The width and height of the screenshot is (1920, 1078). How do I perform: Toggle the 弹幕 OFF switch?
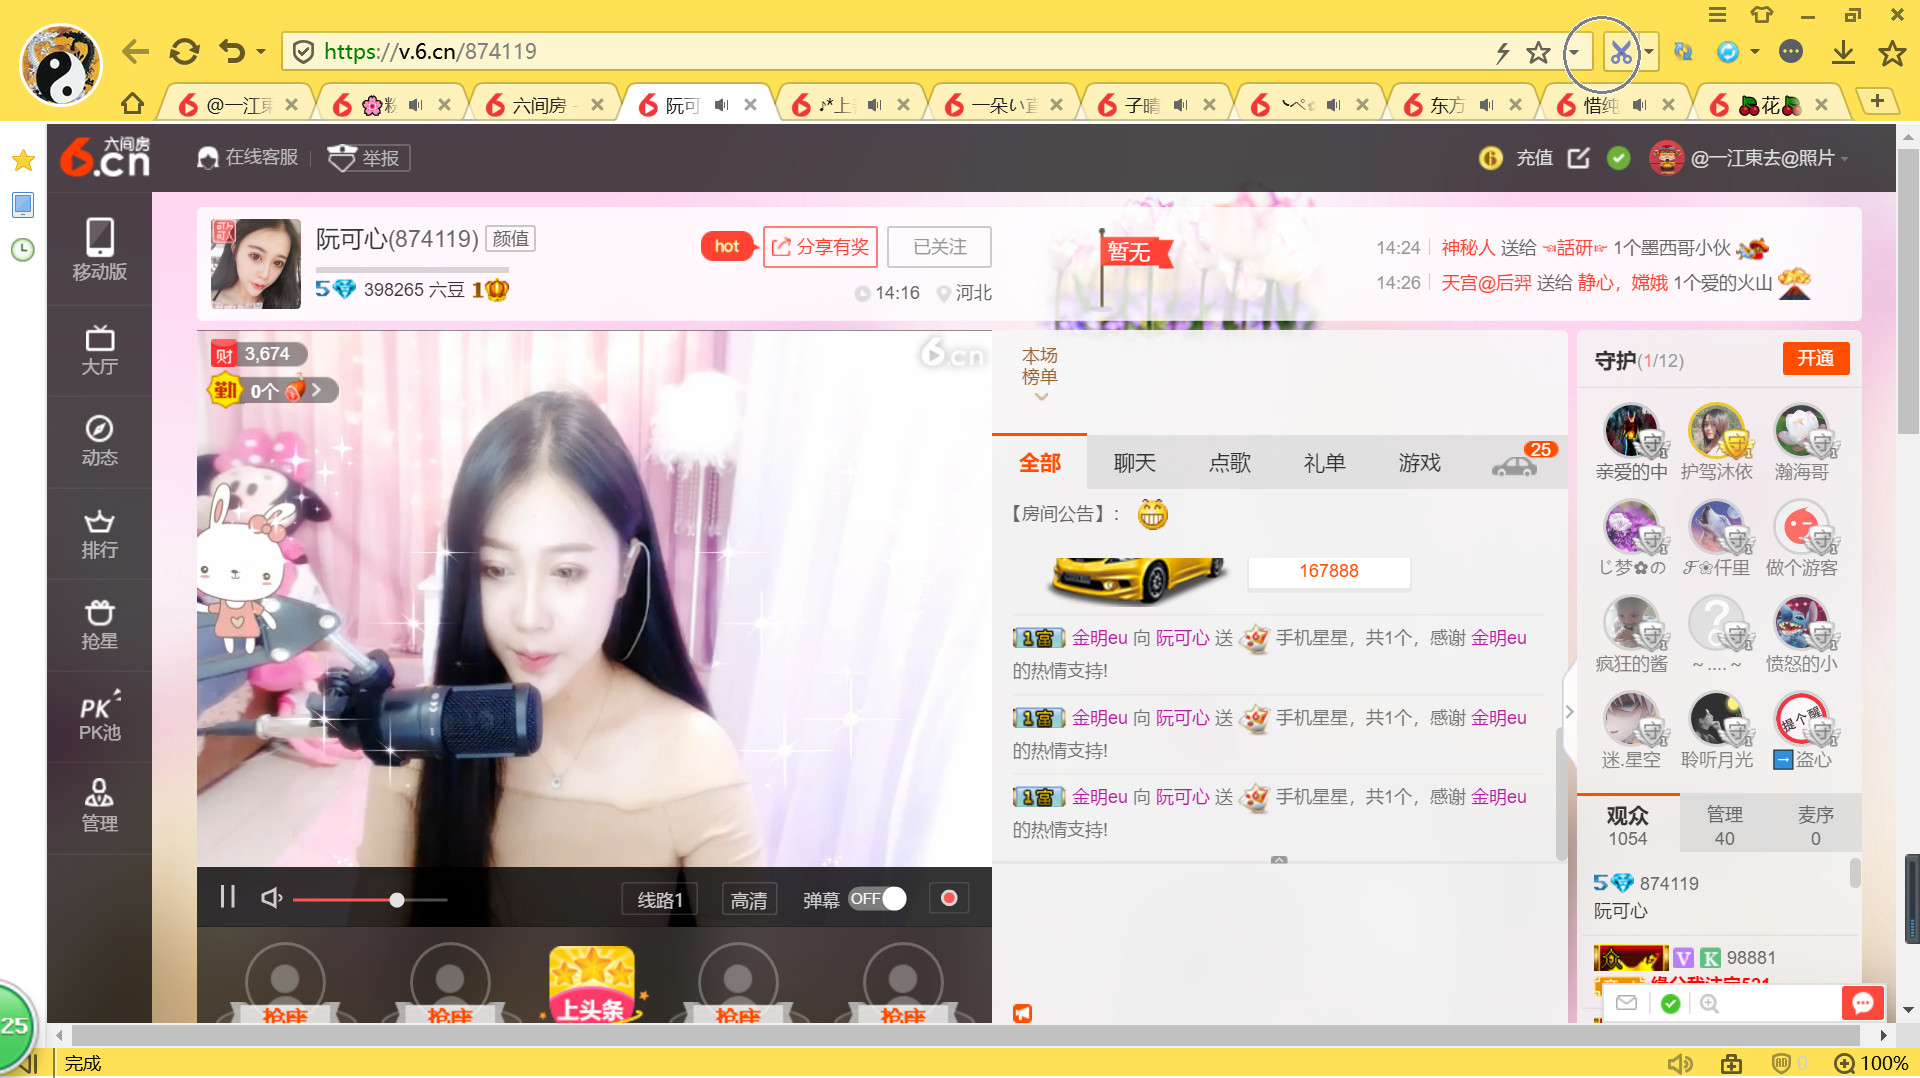pyautogui.click(x=877, y=899)
